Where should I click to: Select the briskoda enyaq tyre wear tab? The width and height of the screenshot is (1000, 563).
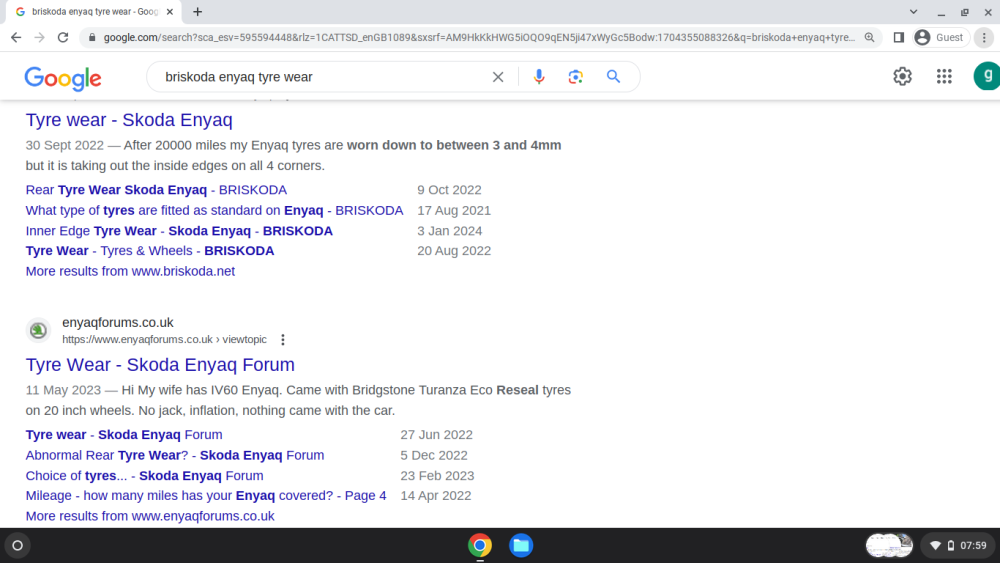coord(94,11)
